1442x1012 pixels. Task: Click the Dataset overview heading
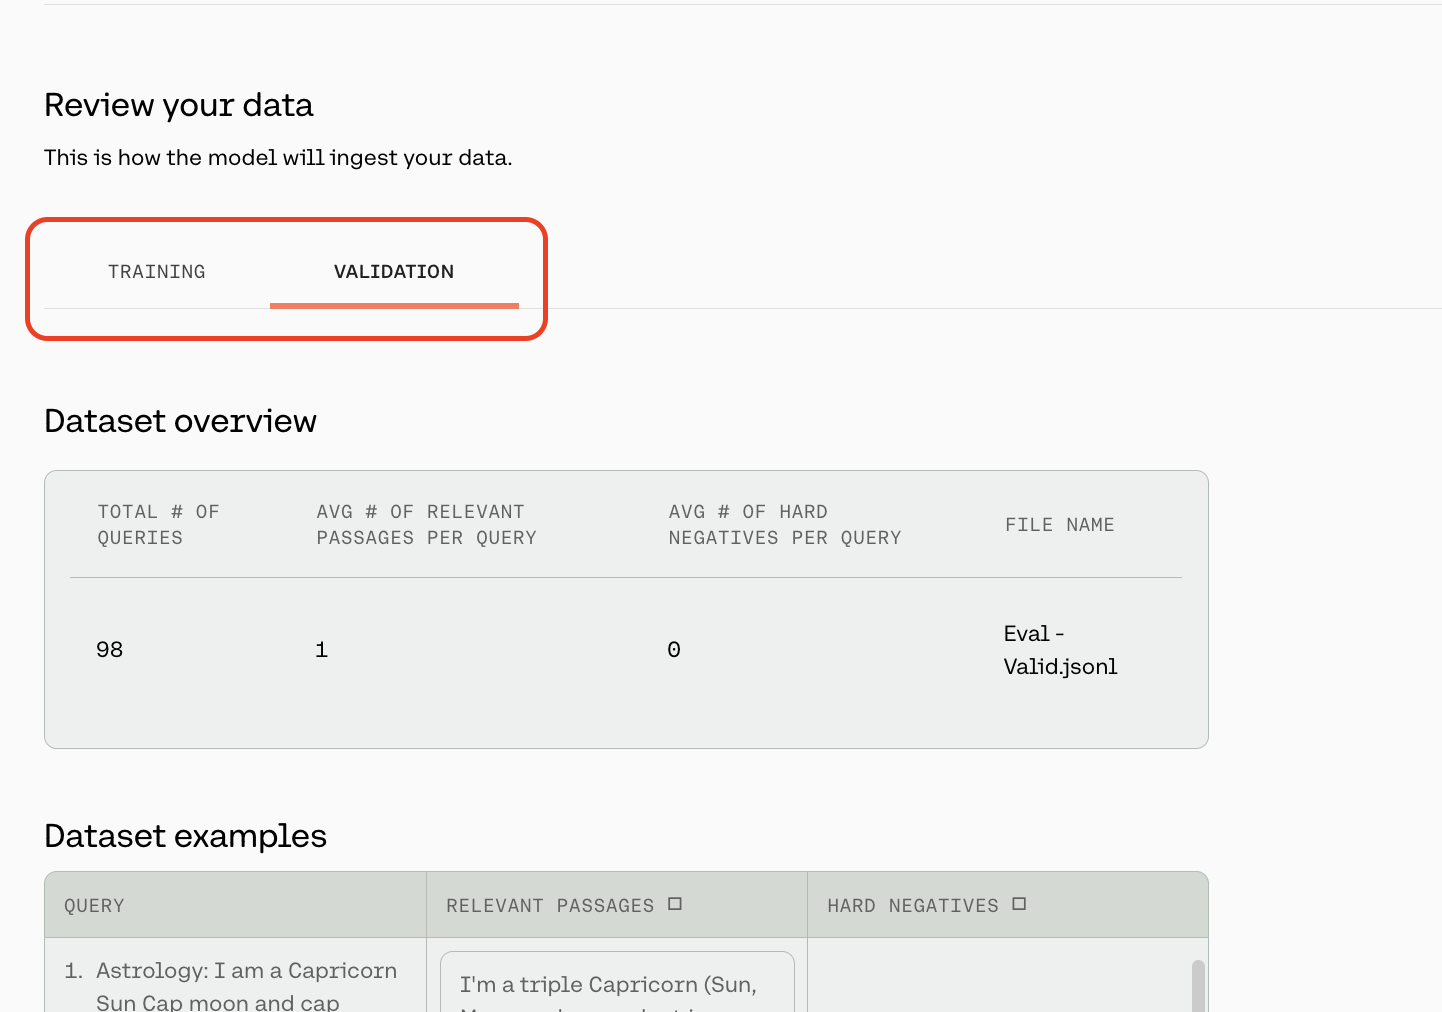pyautogui.click(x=180, y=421)
